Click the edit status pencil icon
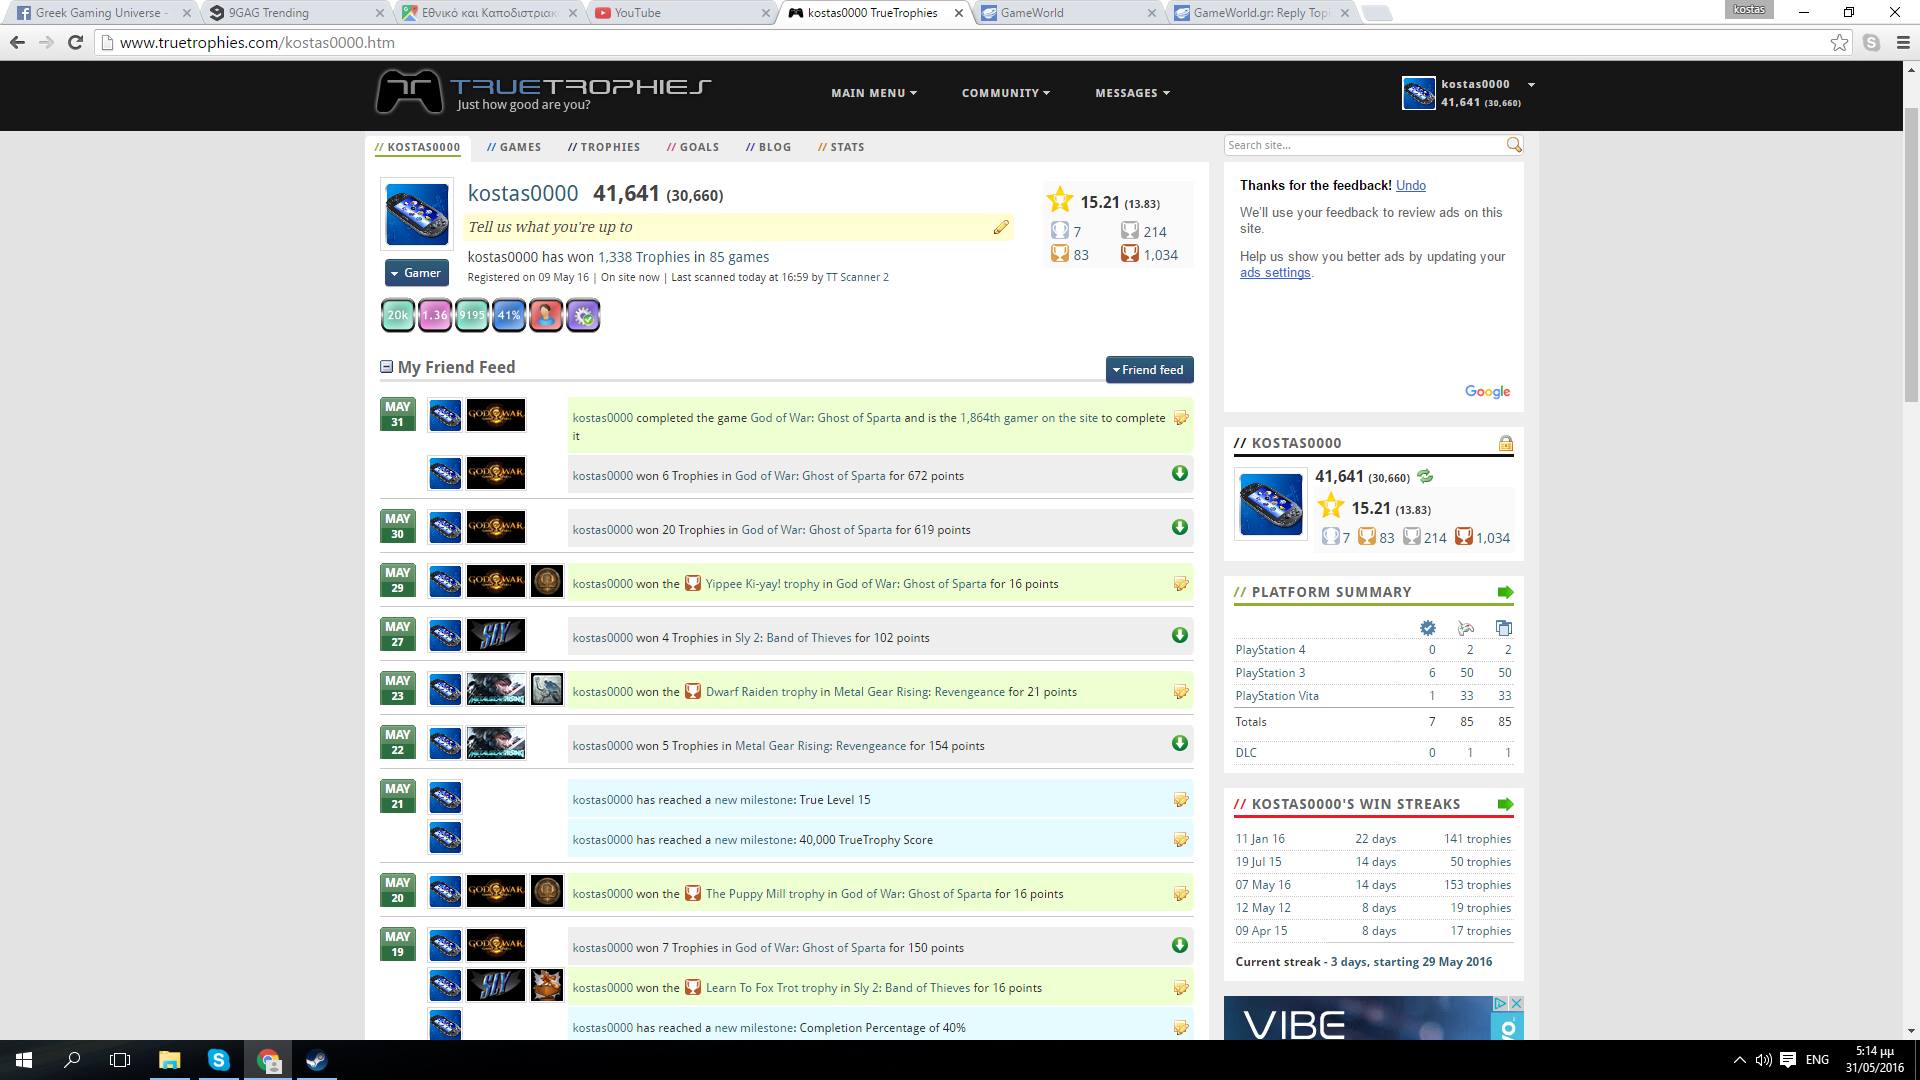Image resolution: width=1920 pixels, height=1080 pixels. (1000, 227)
